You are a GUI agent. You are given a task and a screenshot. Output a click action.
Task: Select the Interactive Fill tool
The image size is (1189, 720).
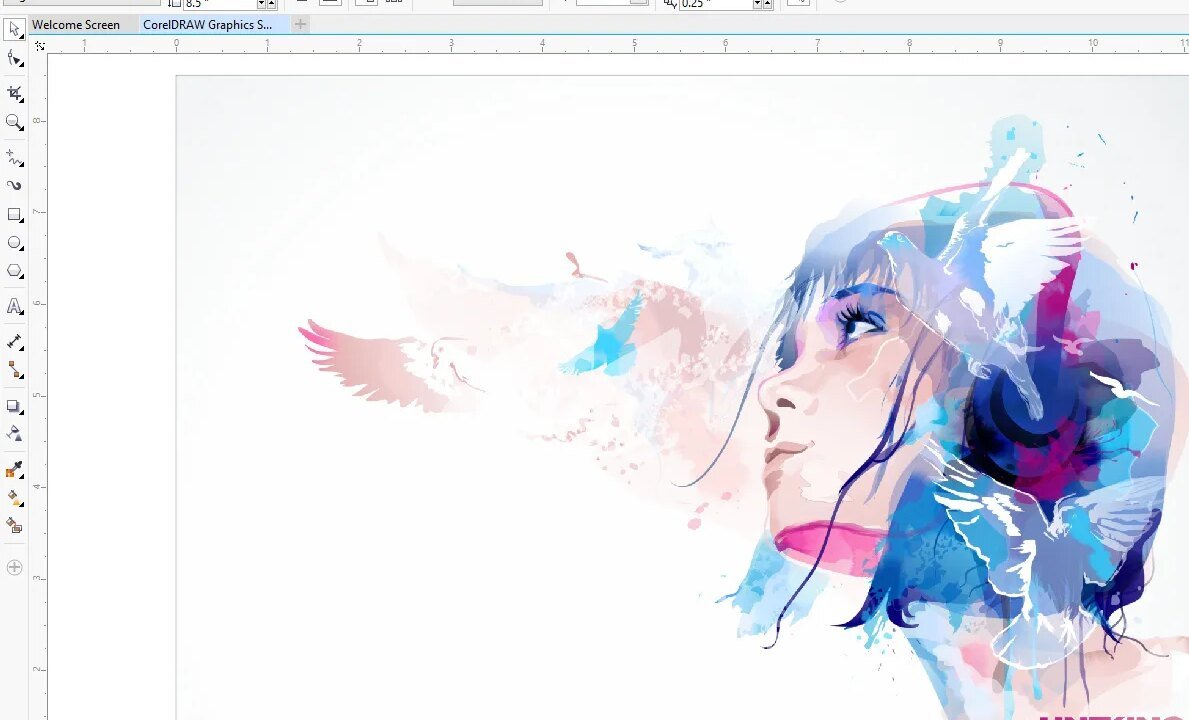(x=14, y=497)
